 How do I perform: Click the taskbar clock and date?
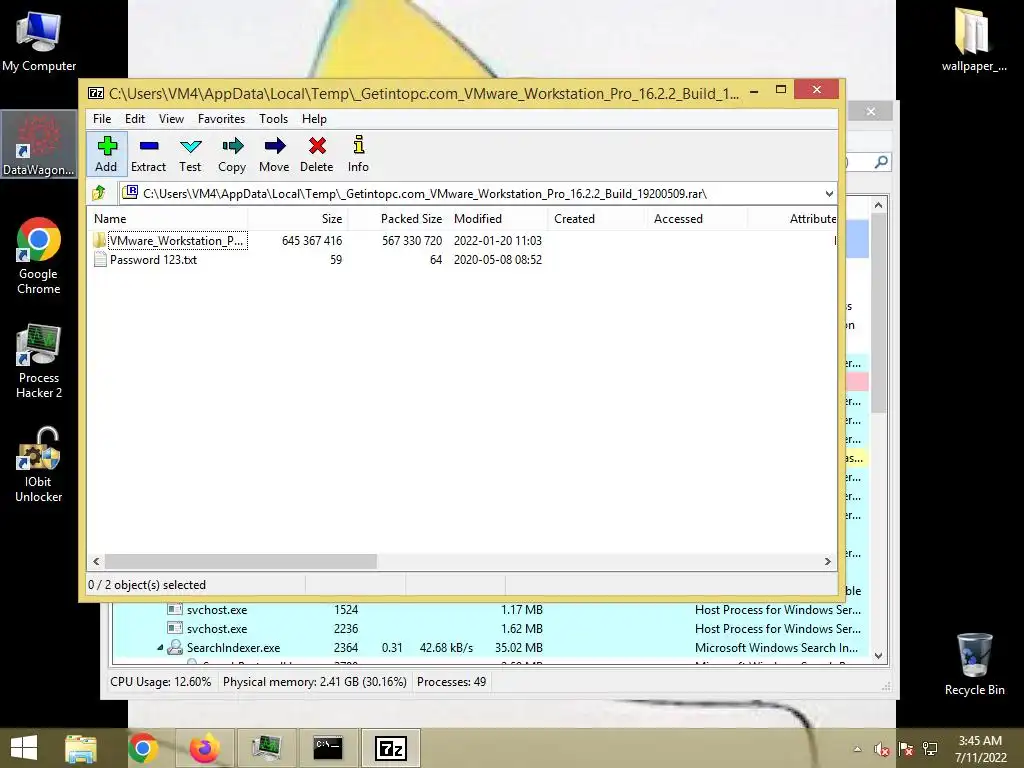click(980, 749)
